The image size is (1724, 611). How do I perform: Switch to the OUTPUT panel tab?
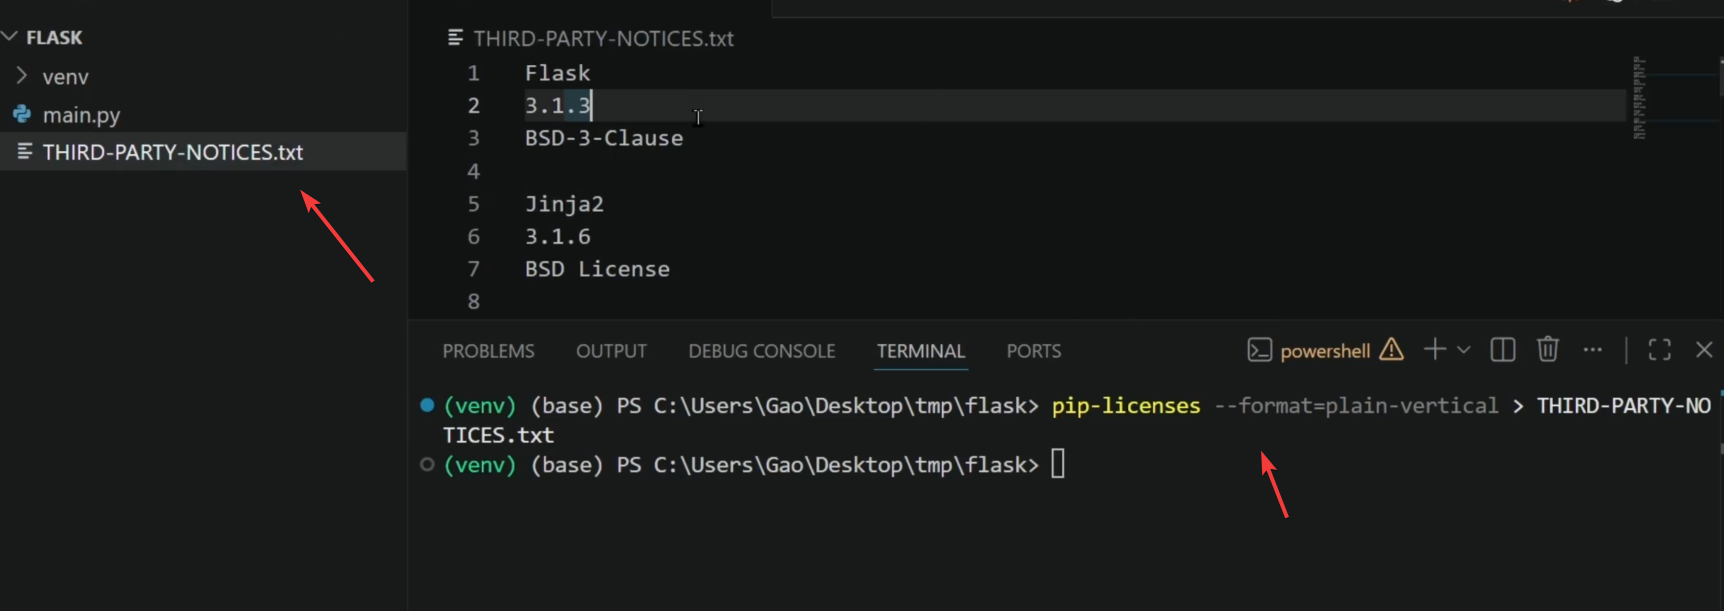pos(611,351)
